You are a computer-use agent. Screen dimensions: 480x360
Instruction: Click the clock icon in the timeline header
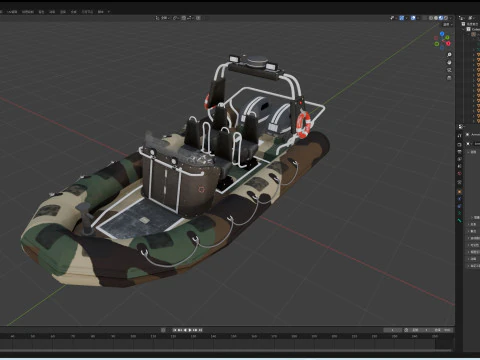point(406,330)
